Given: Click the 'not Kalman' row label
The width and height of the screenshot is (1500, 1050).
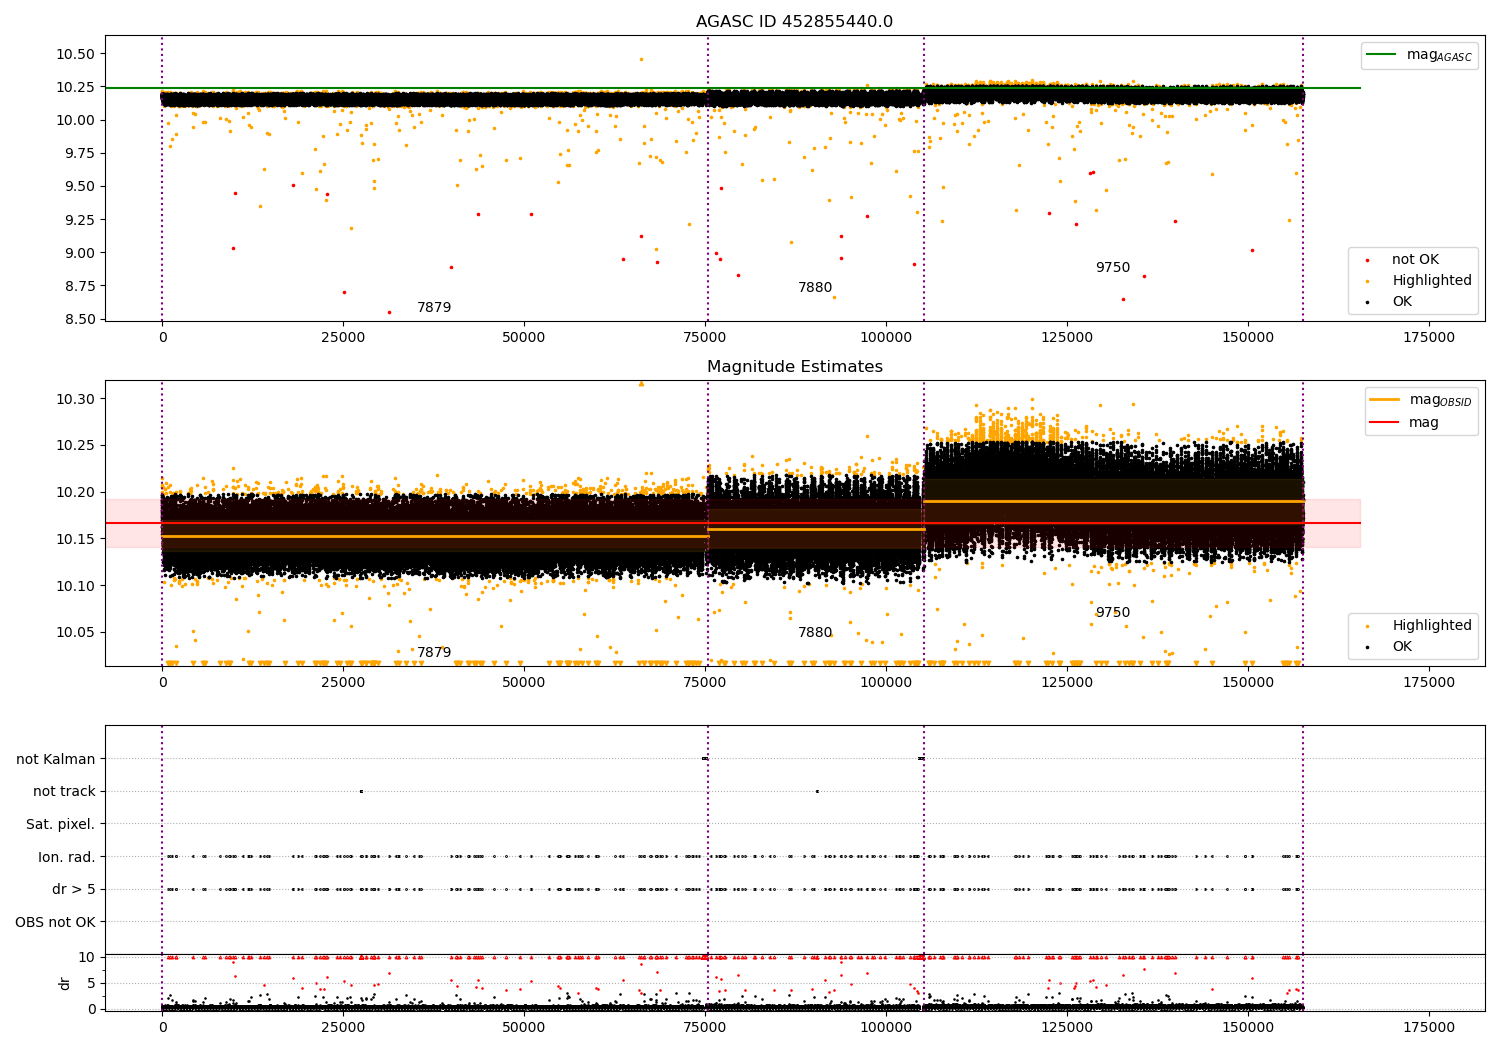Looking at the screenshot, I should pos(56,759).
